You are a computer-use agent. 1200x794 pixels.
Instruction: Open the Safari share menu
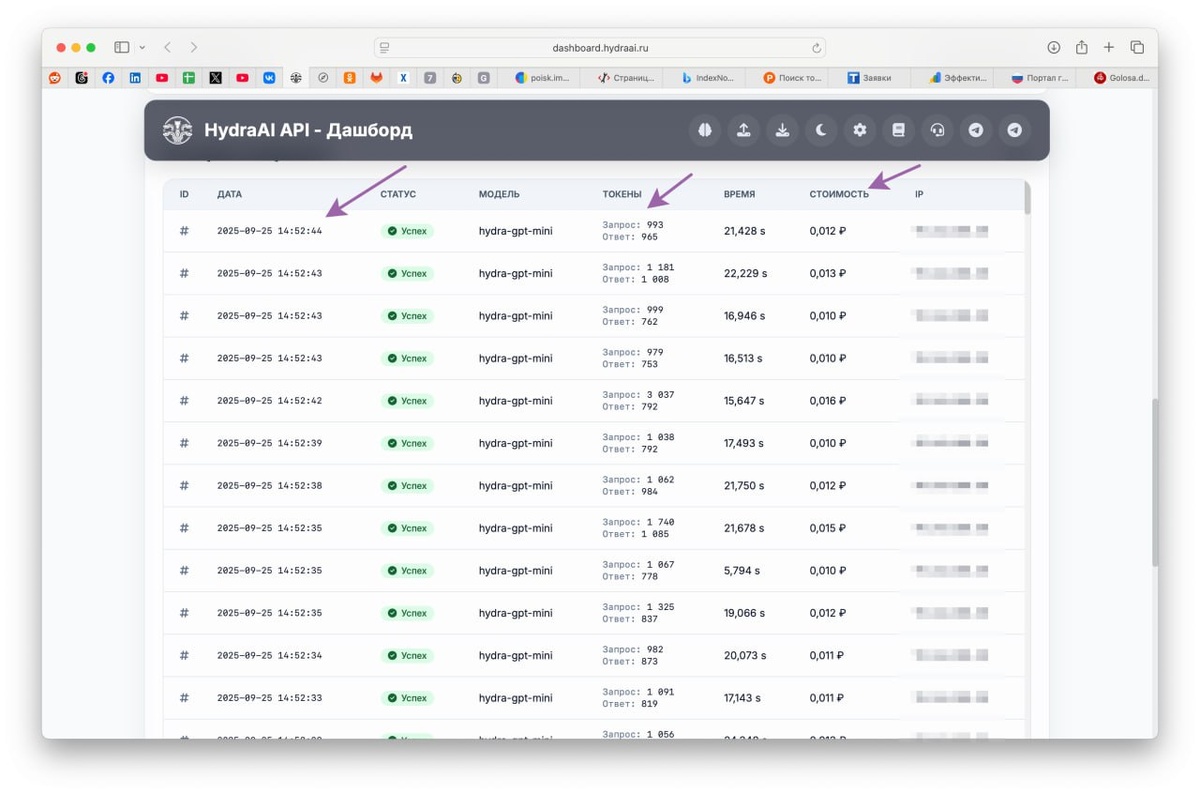click(1082, 47)
